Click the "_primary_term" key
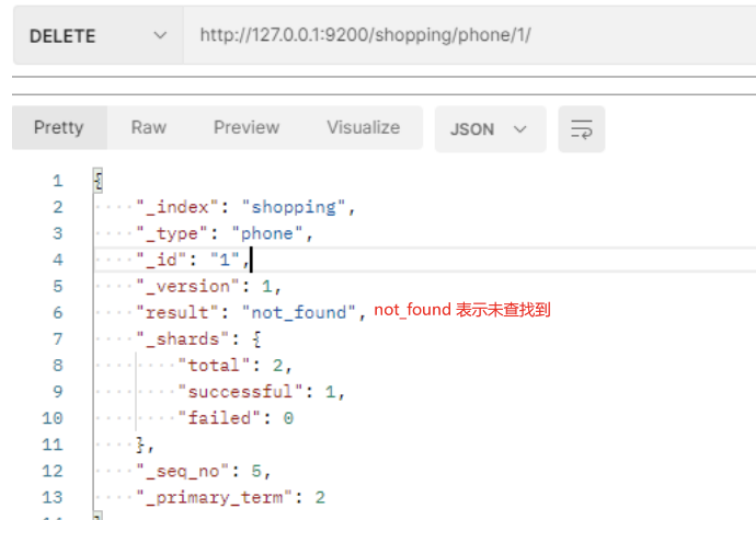This screenshot has width=756, height=540. point(209,497)
